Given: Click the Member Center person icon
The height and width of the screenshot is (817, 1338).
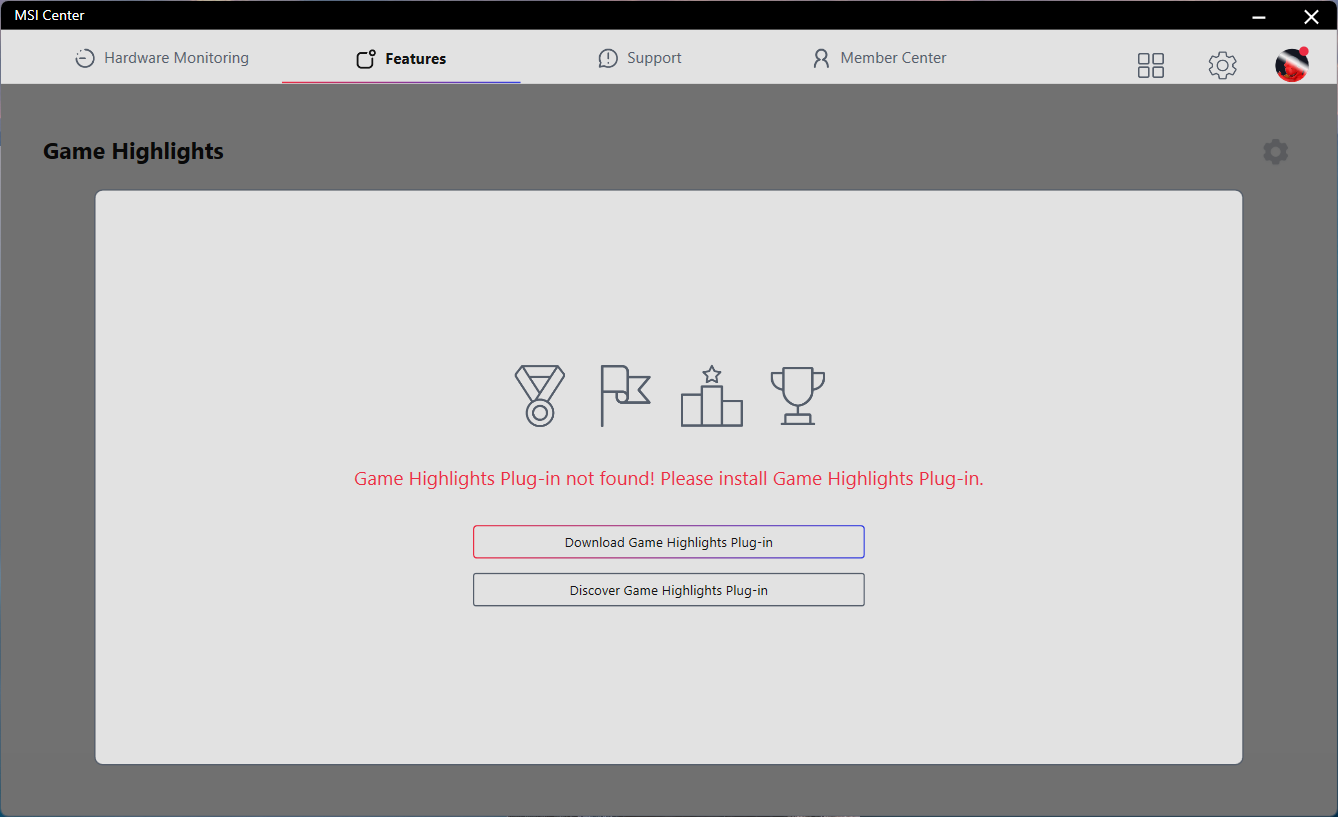Looking at the screenshot, I should (821, 59).
